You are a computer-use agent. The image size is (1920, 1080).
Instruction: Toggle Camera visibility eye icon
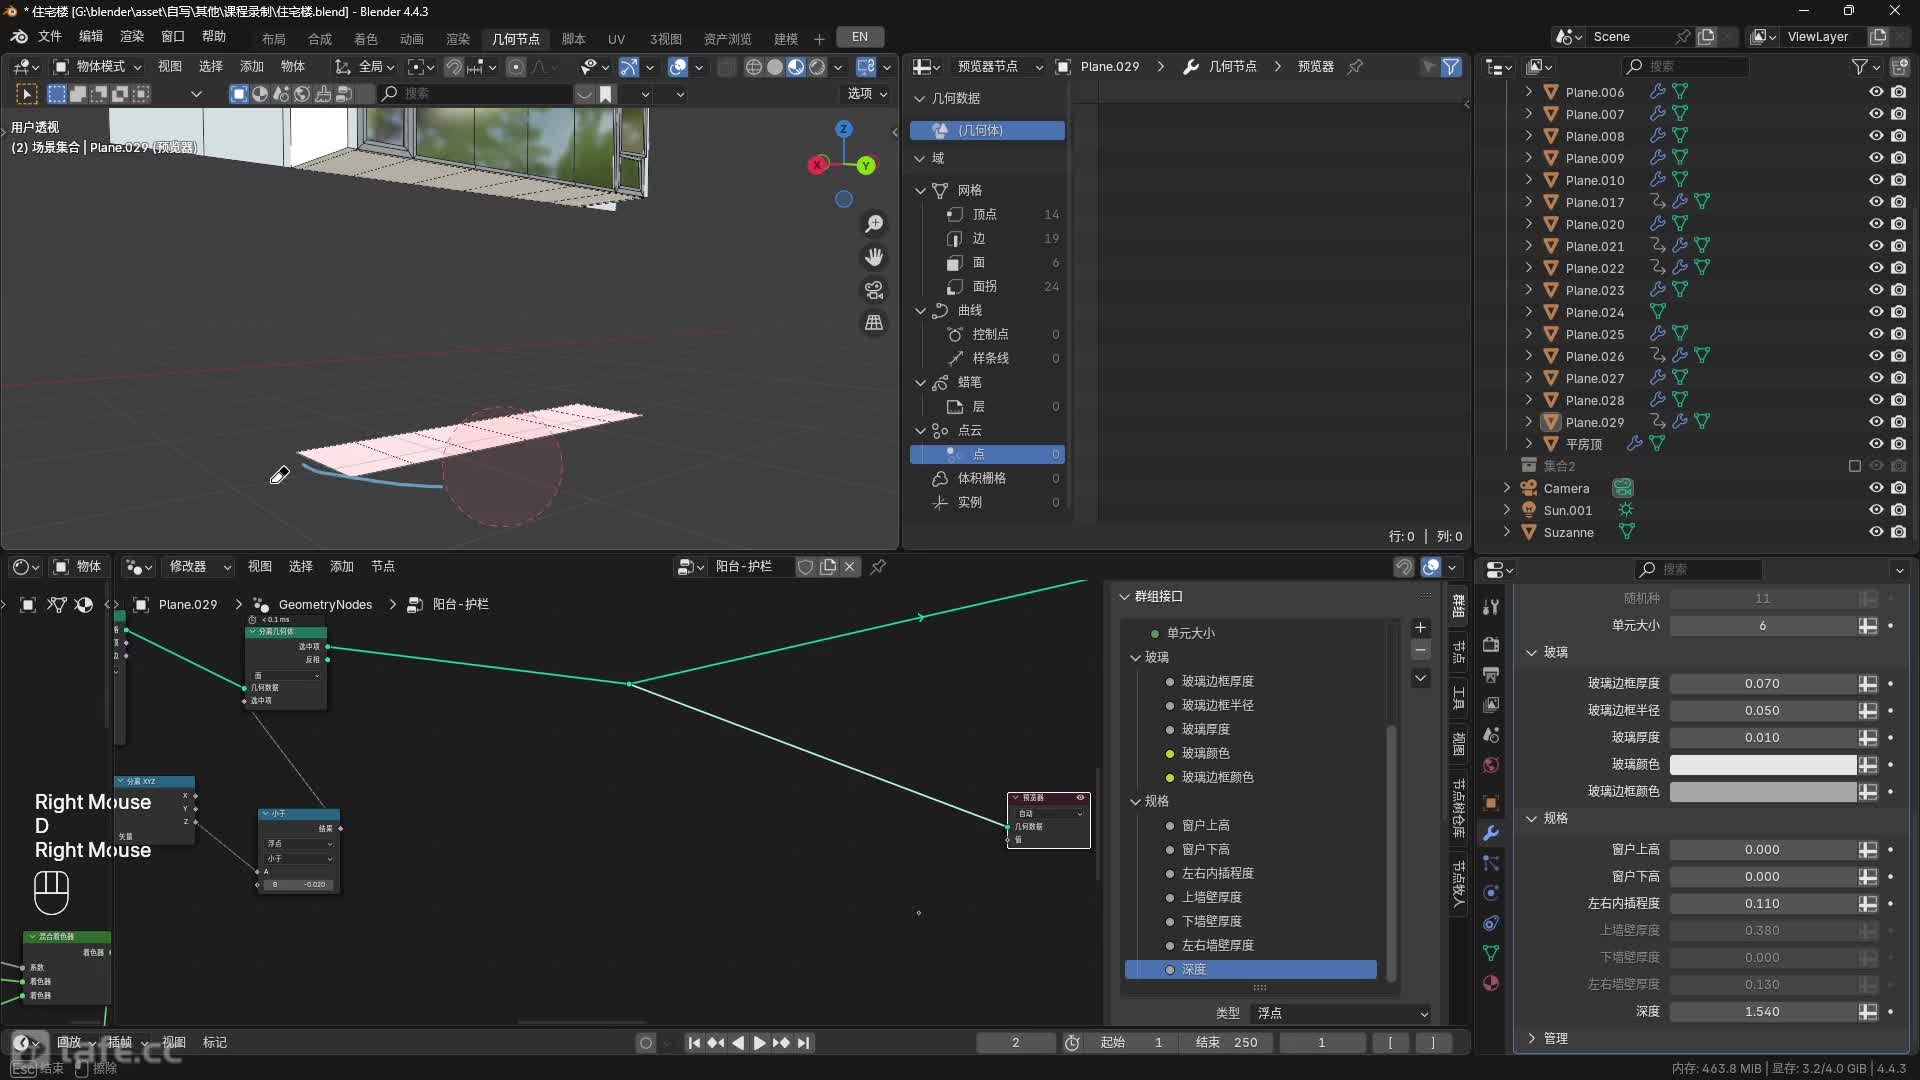click(x=1876, y=488)
